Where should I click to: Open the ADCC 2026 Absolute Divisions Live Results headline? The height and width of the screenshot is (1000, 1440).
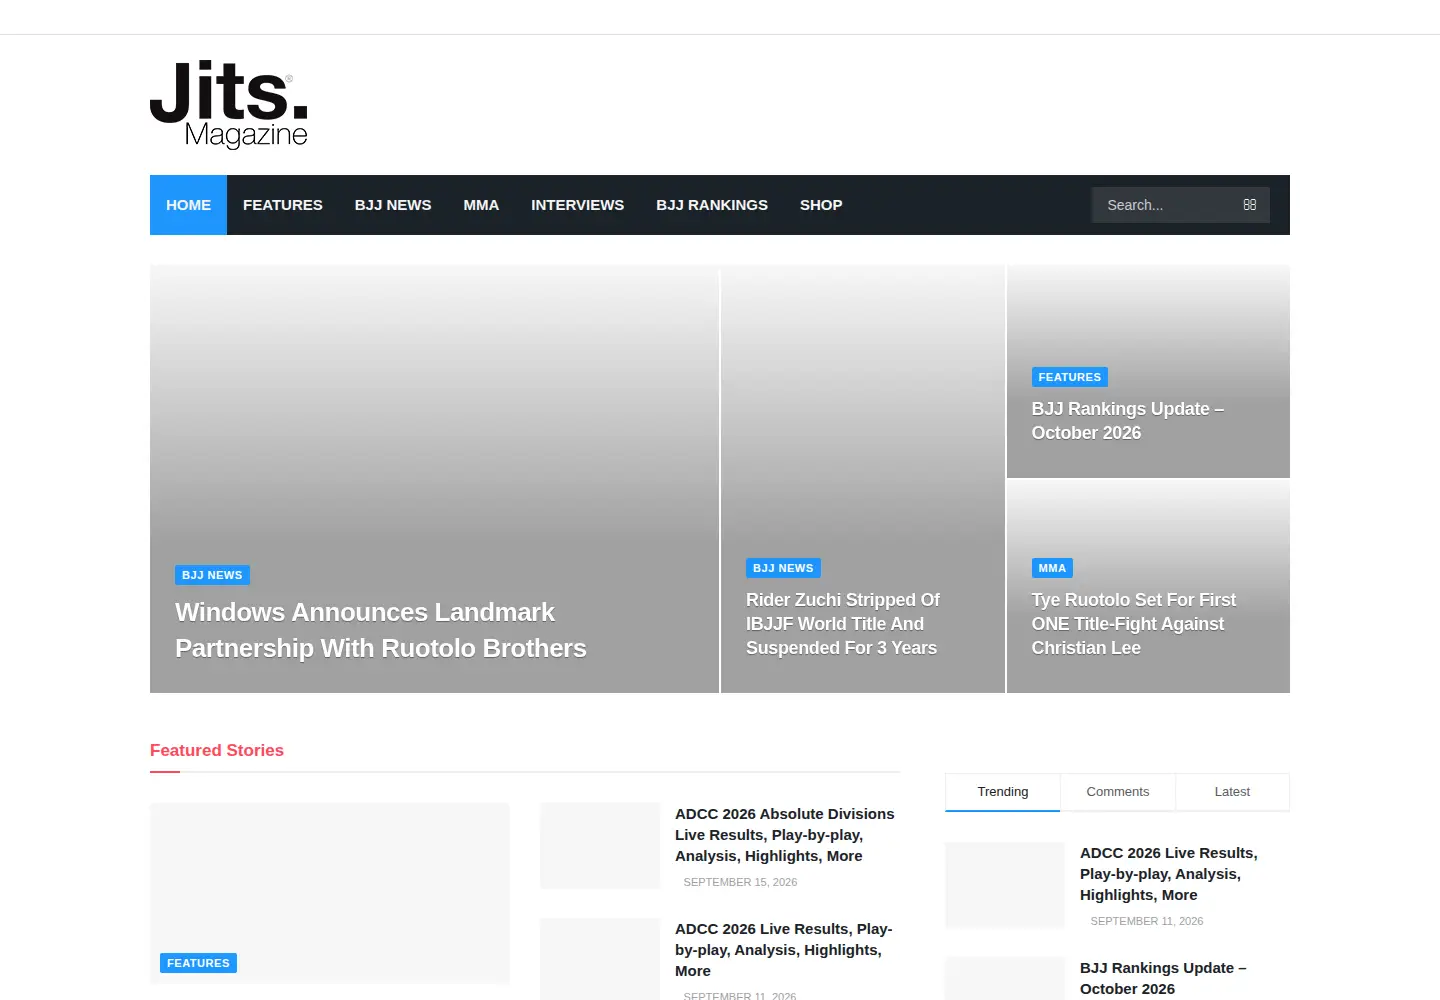point(785,835)
